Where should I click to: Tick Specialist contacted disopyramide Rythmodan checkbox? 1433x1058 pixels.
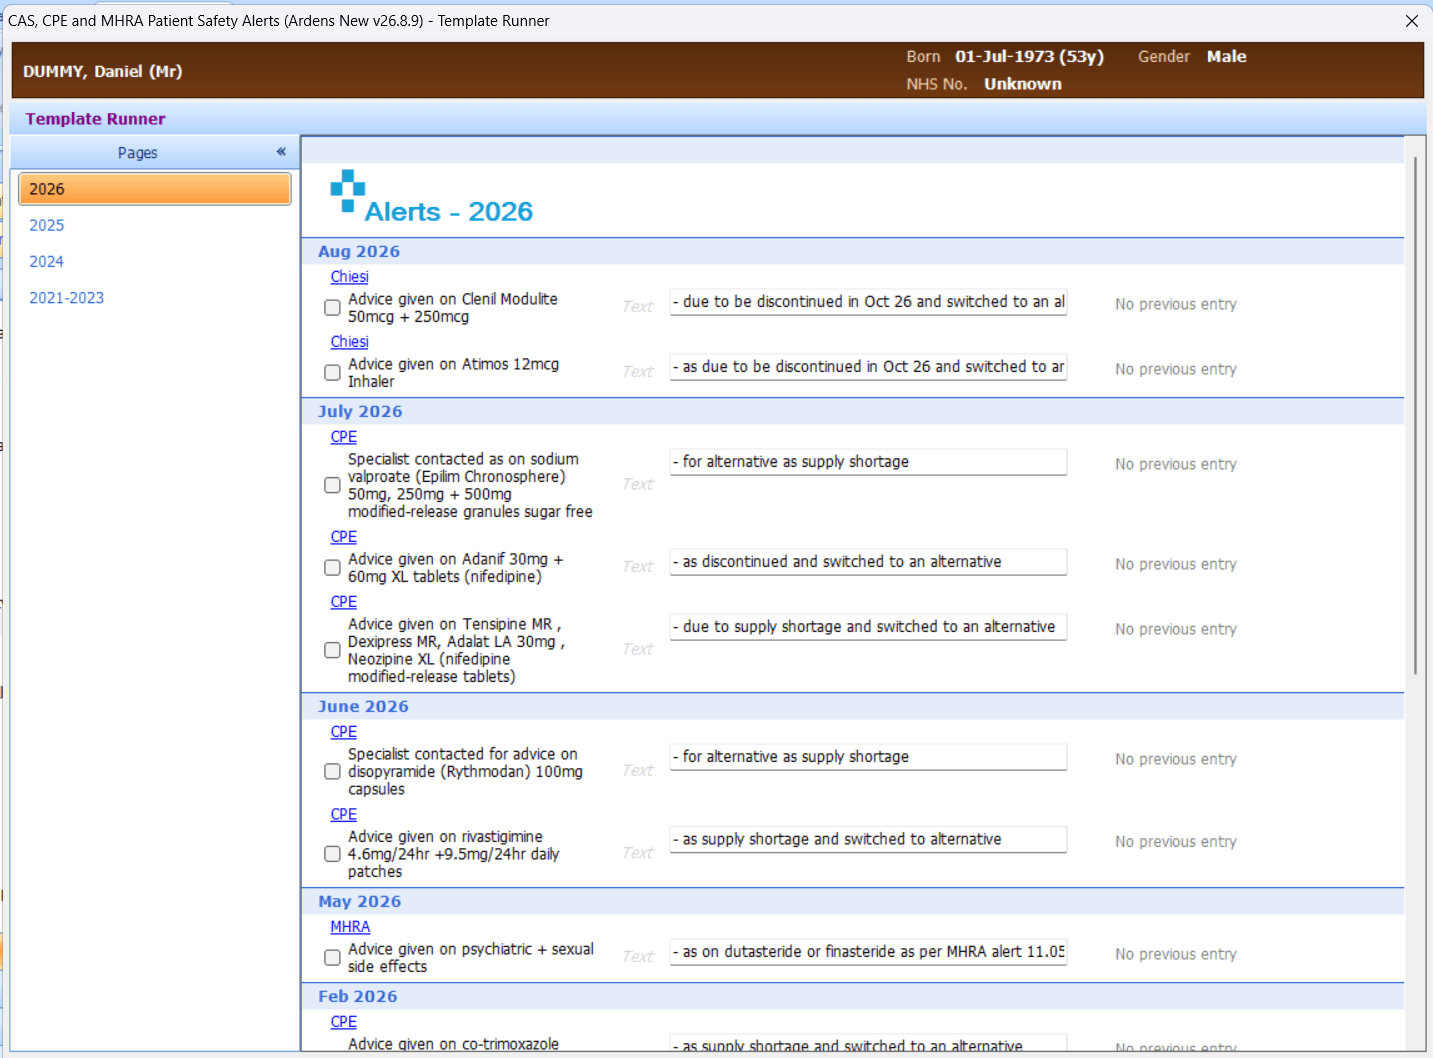pyautogui.click(x=332, y=772)
